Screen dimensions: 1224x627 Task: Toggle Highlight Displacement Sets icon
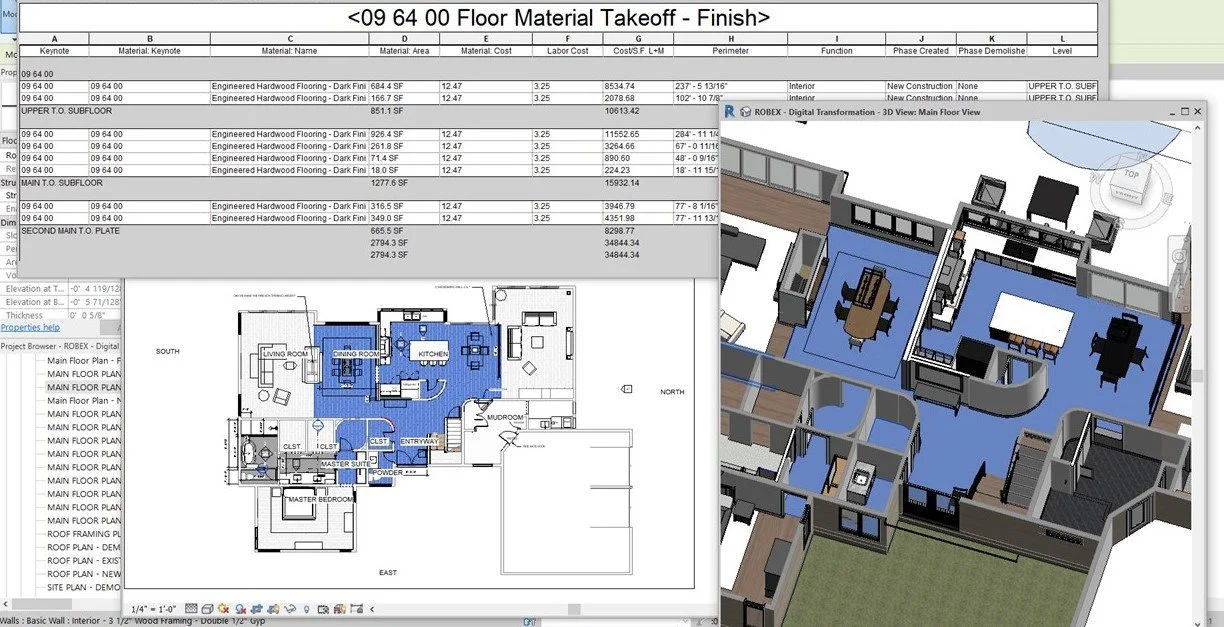click(x=356, y=608)
